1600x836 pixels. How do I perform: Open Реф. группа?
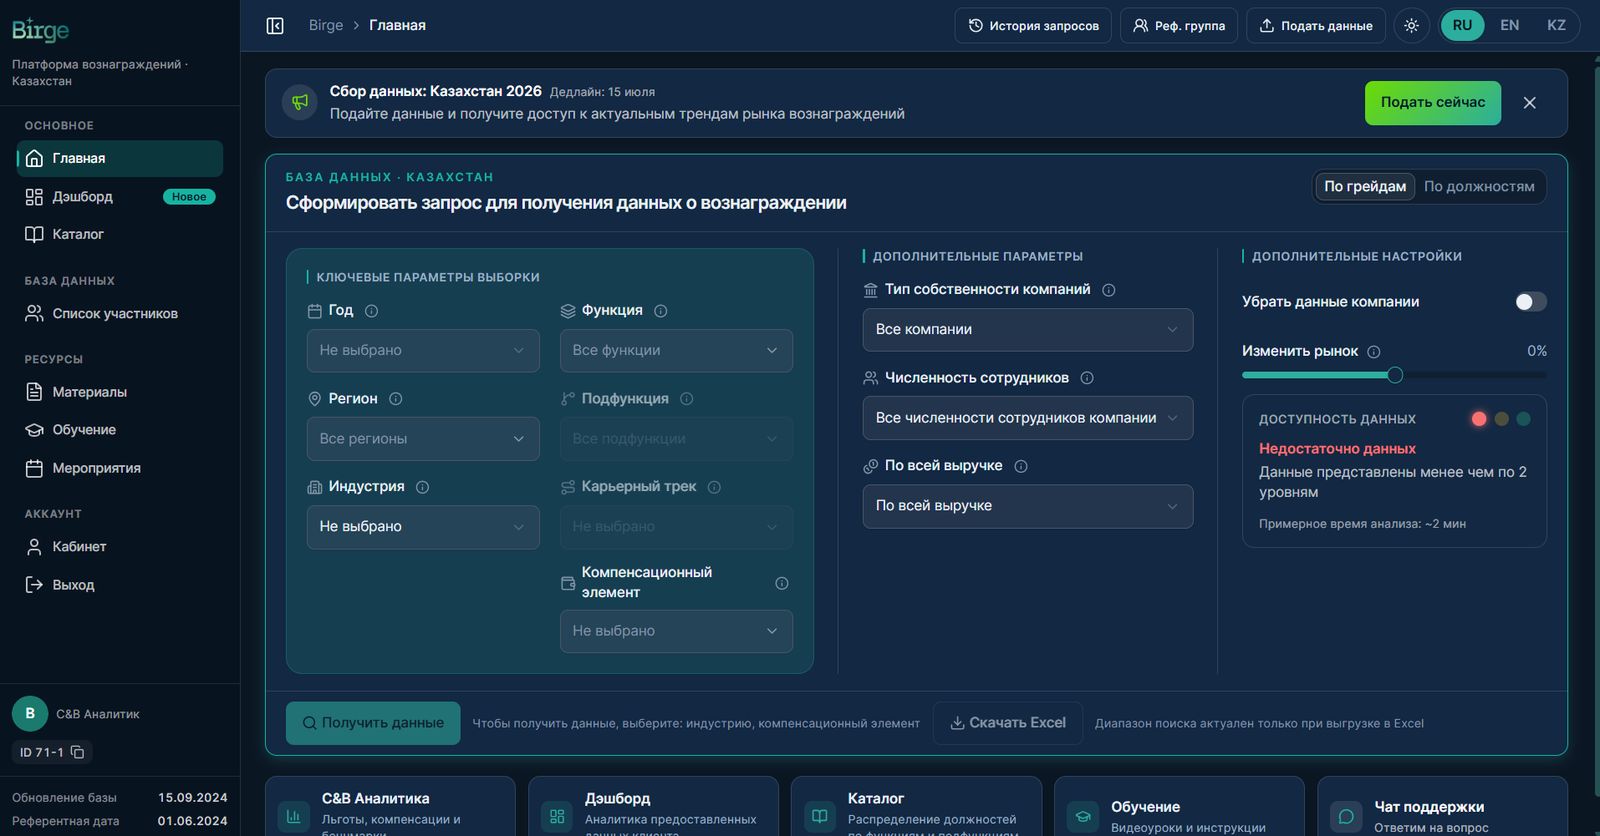coord(1179,26)
